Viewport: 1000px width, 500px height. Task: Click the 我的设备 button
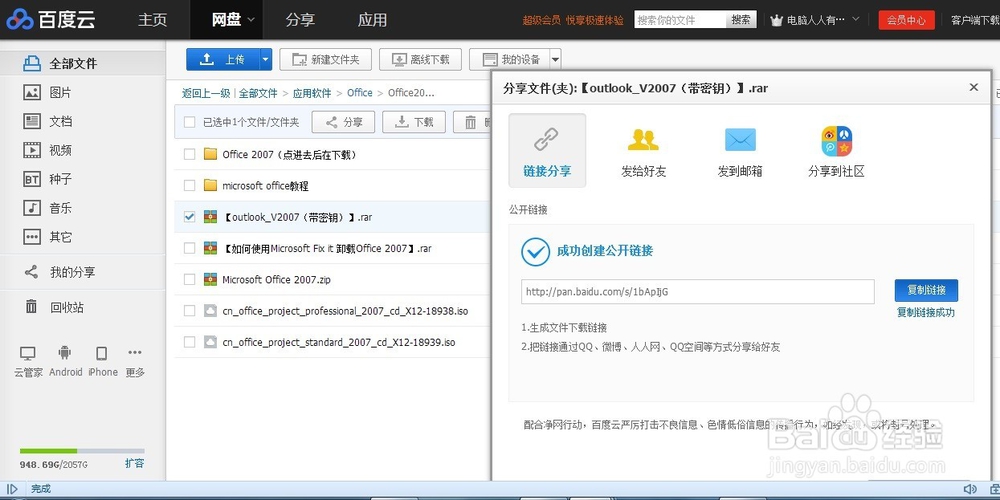point(510,59)
